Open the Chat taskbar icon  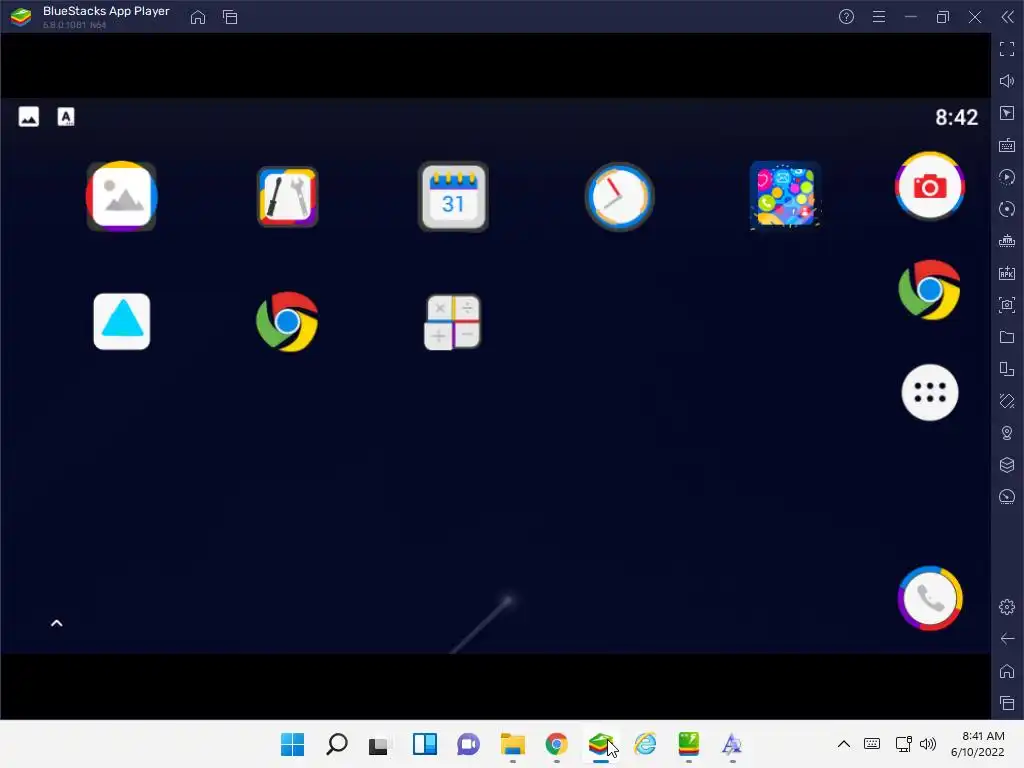[x=468, y=744]
